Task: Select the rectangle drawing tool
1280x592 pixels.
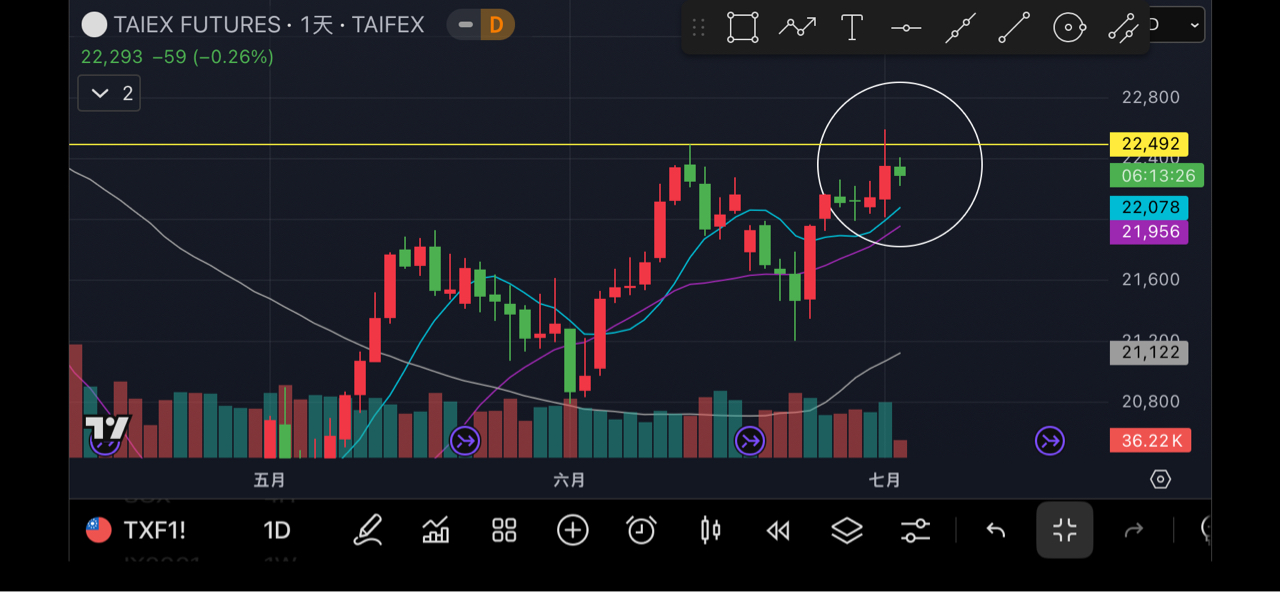Action: tap(742, 28)
